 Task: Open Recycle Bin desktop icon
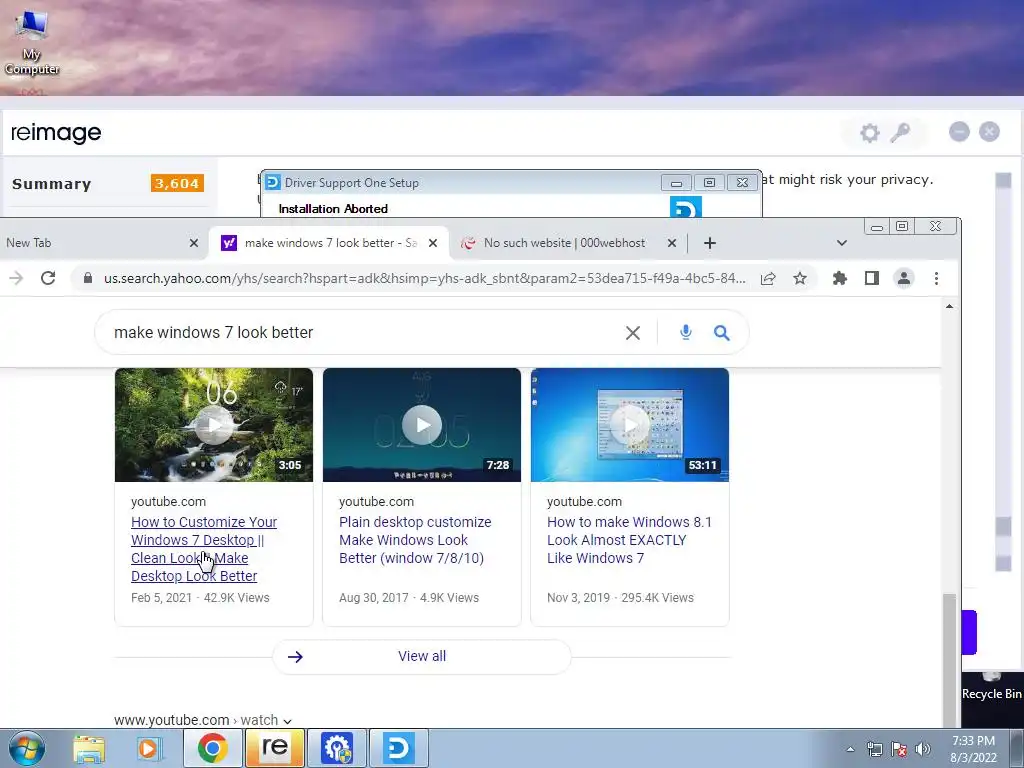(991, 687)
